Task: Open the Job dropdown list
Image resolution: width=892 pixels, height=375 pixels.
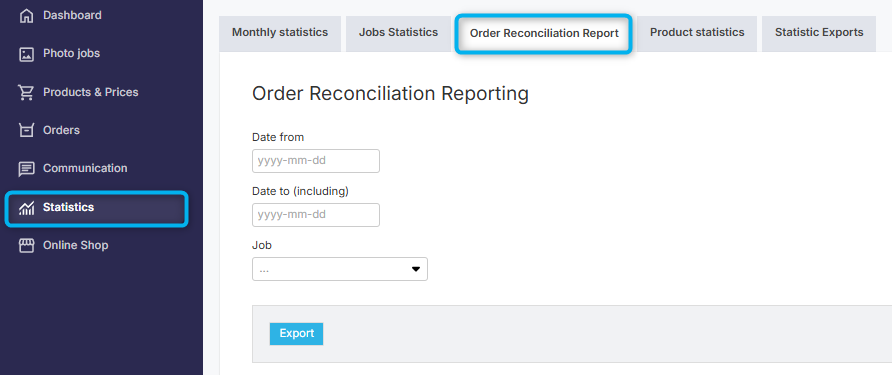Action: (340, 269)
